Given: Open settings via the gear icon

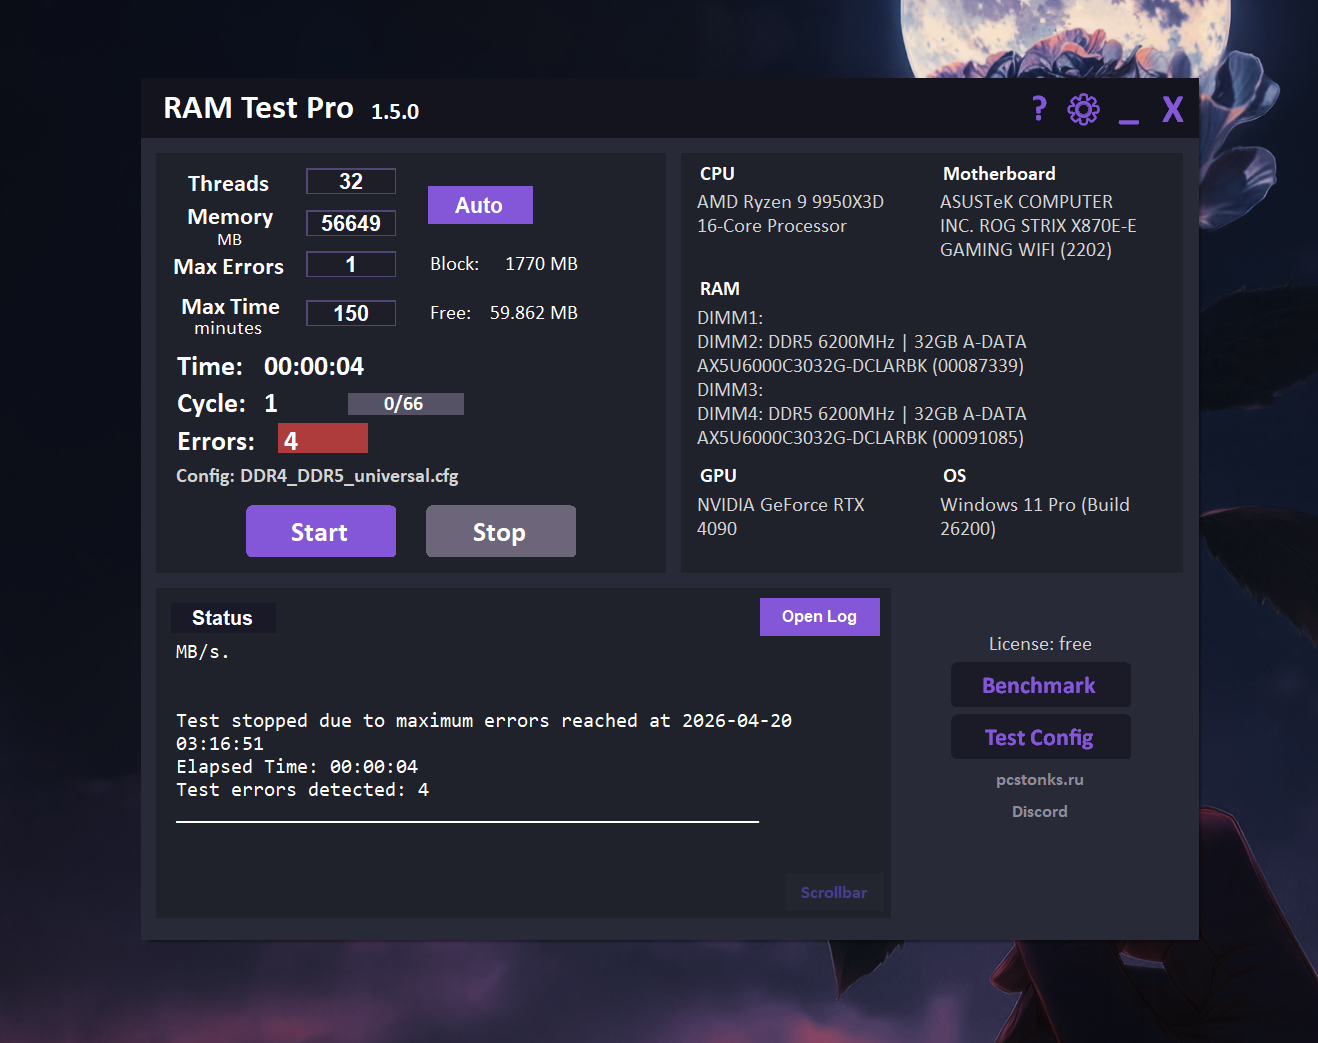Looking at the screenshot, I should click(x=1083, y=109).
